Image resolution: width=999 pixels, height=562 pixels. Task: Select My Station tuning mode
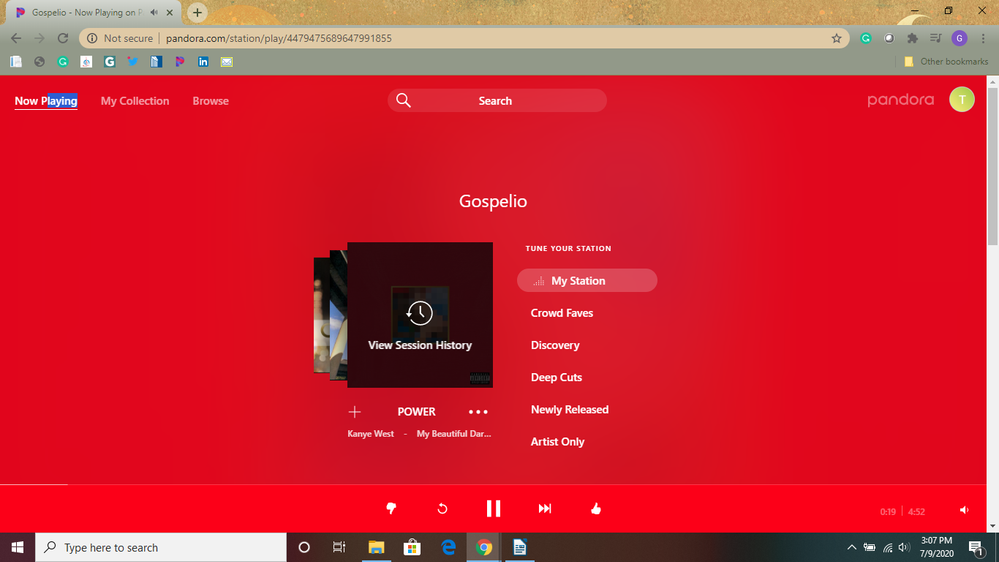[x=587, y=280]
